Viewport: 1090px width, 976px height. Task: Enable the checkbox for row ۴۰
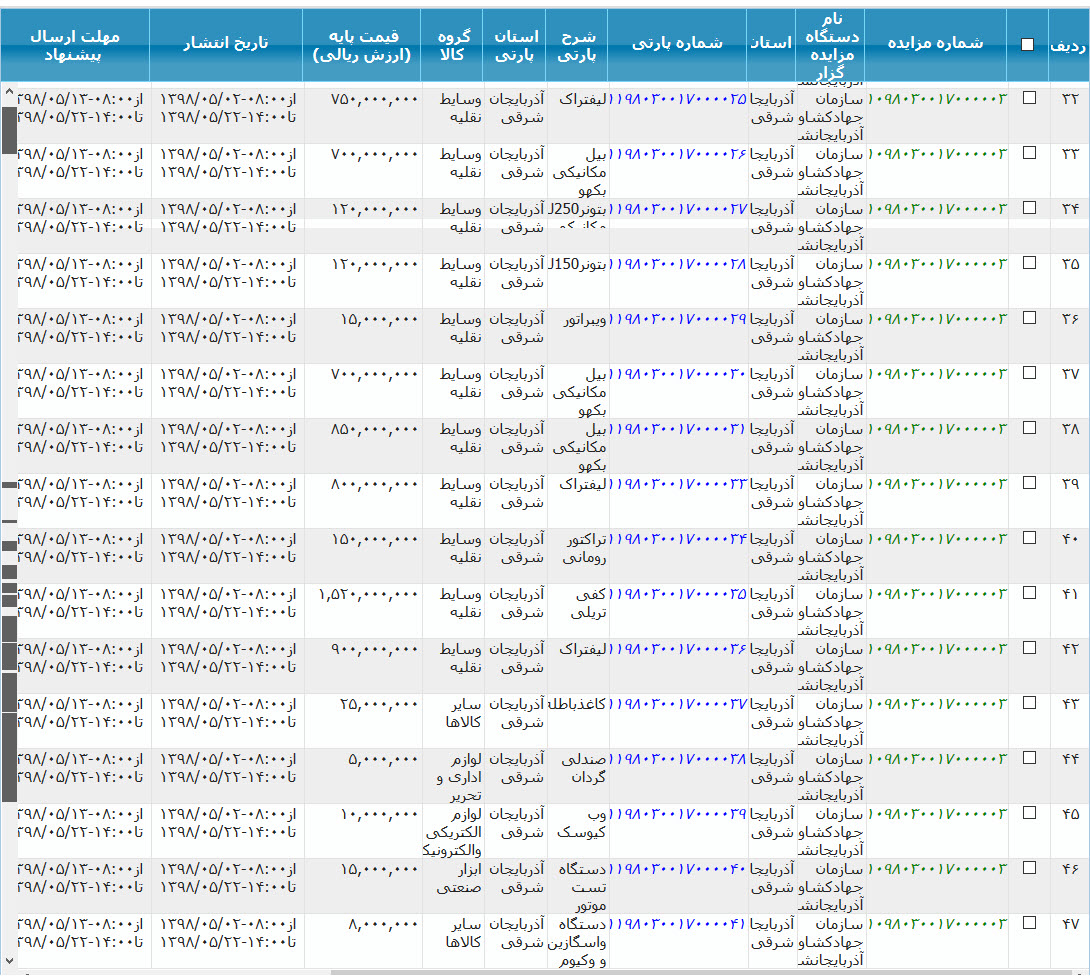1029,538
